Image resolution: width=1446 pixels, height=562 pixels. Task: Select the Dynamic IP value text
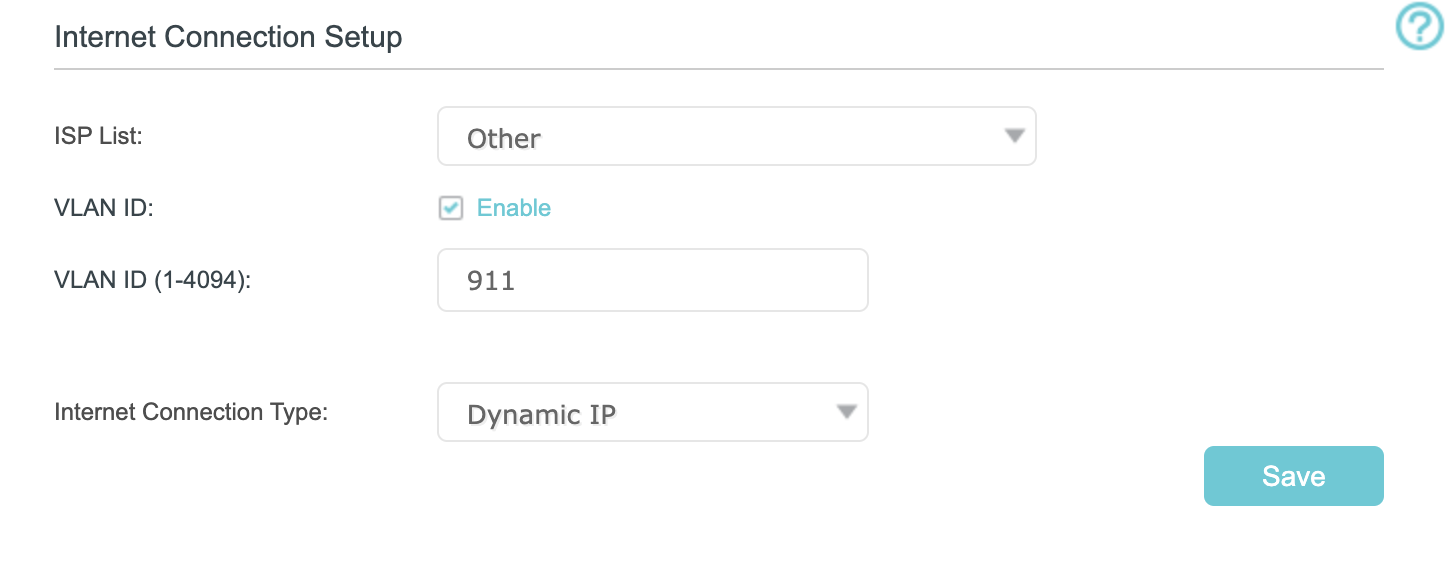[x=541, y=414]
